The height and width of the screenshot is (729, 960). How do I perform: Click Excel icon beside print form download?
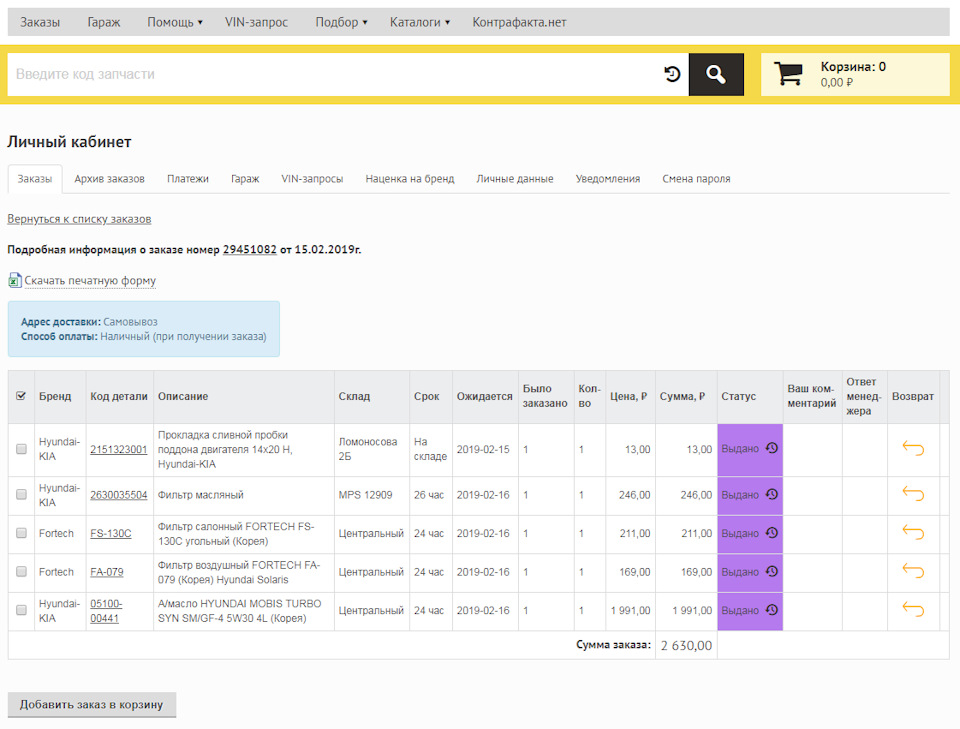tap(14, 281)
